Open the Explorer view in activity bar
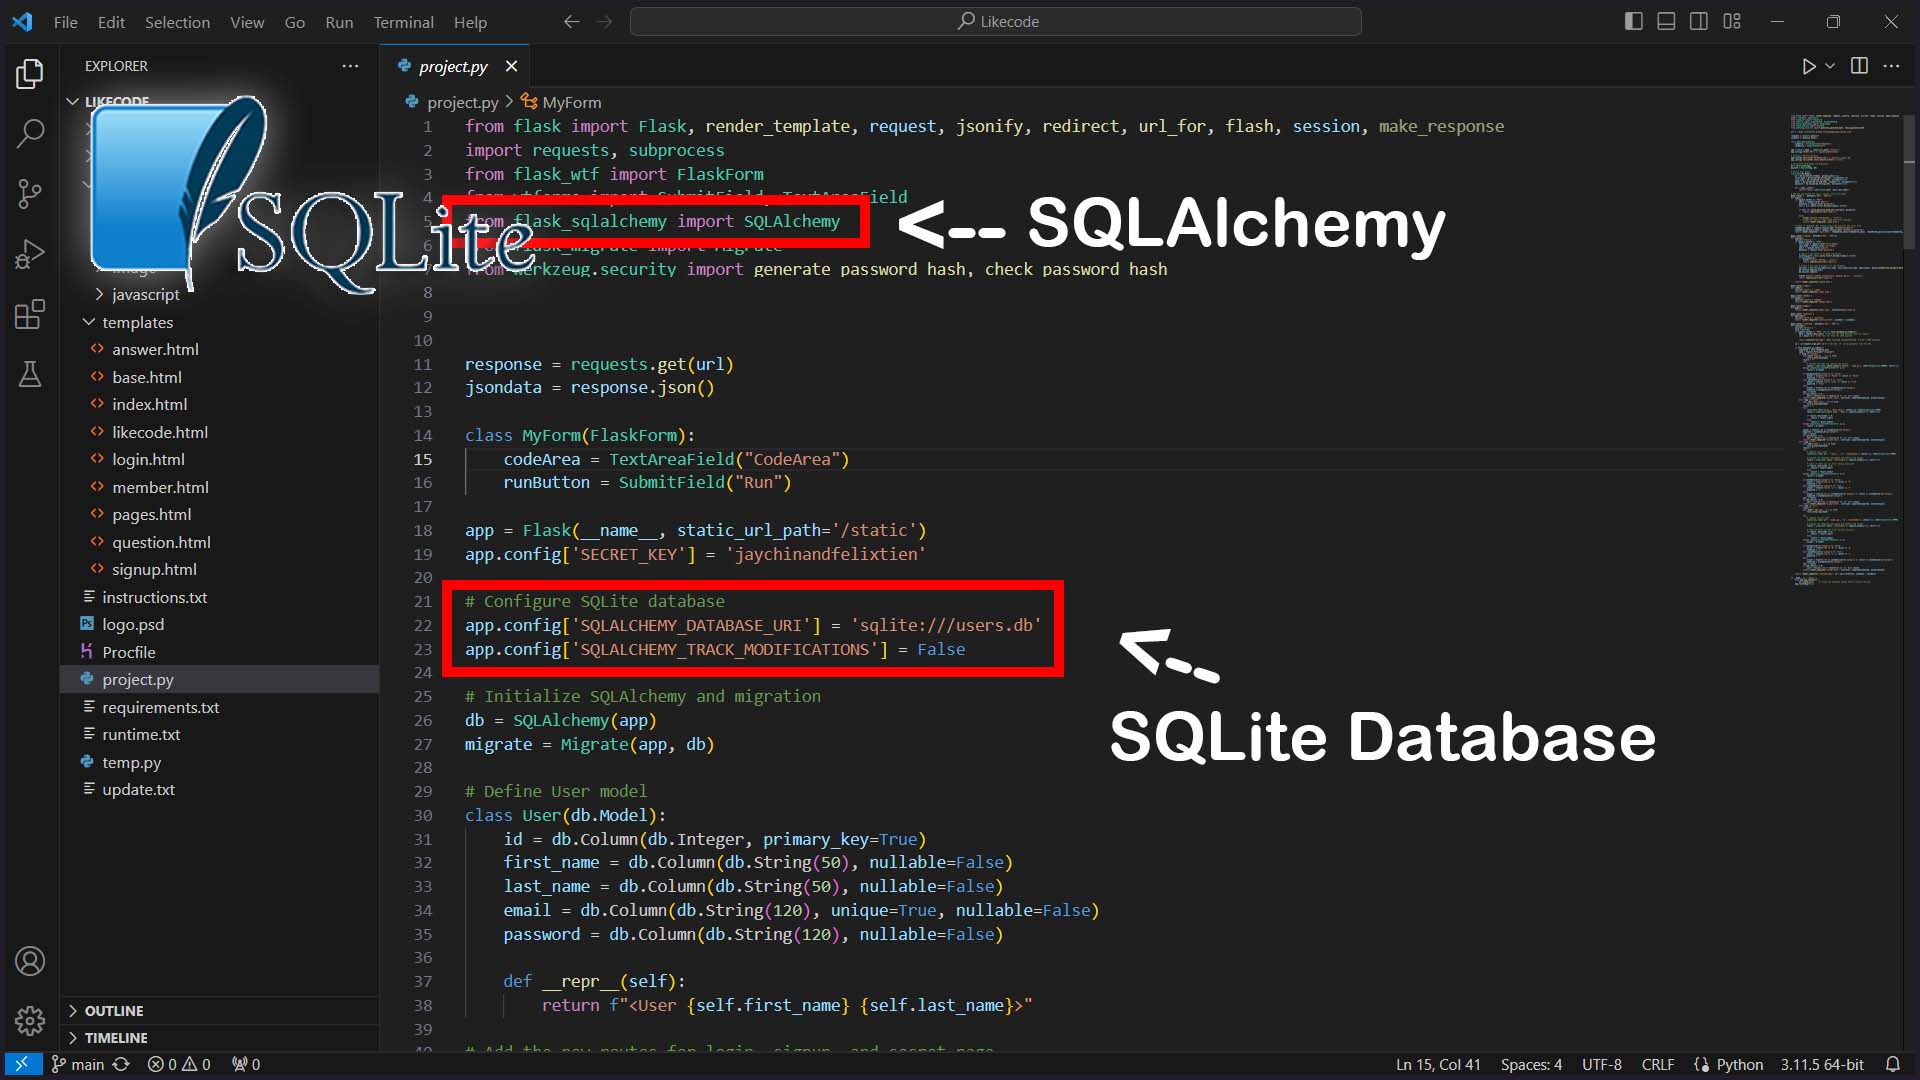The height and width of the screenshot is (1080, 1920). (x=30, y=74)
